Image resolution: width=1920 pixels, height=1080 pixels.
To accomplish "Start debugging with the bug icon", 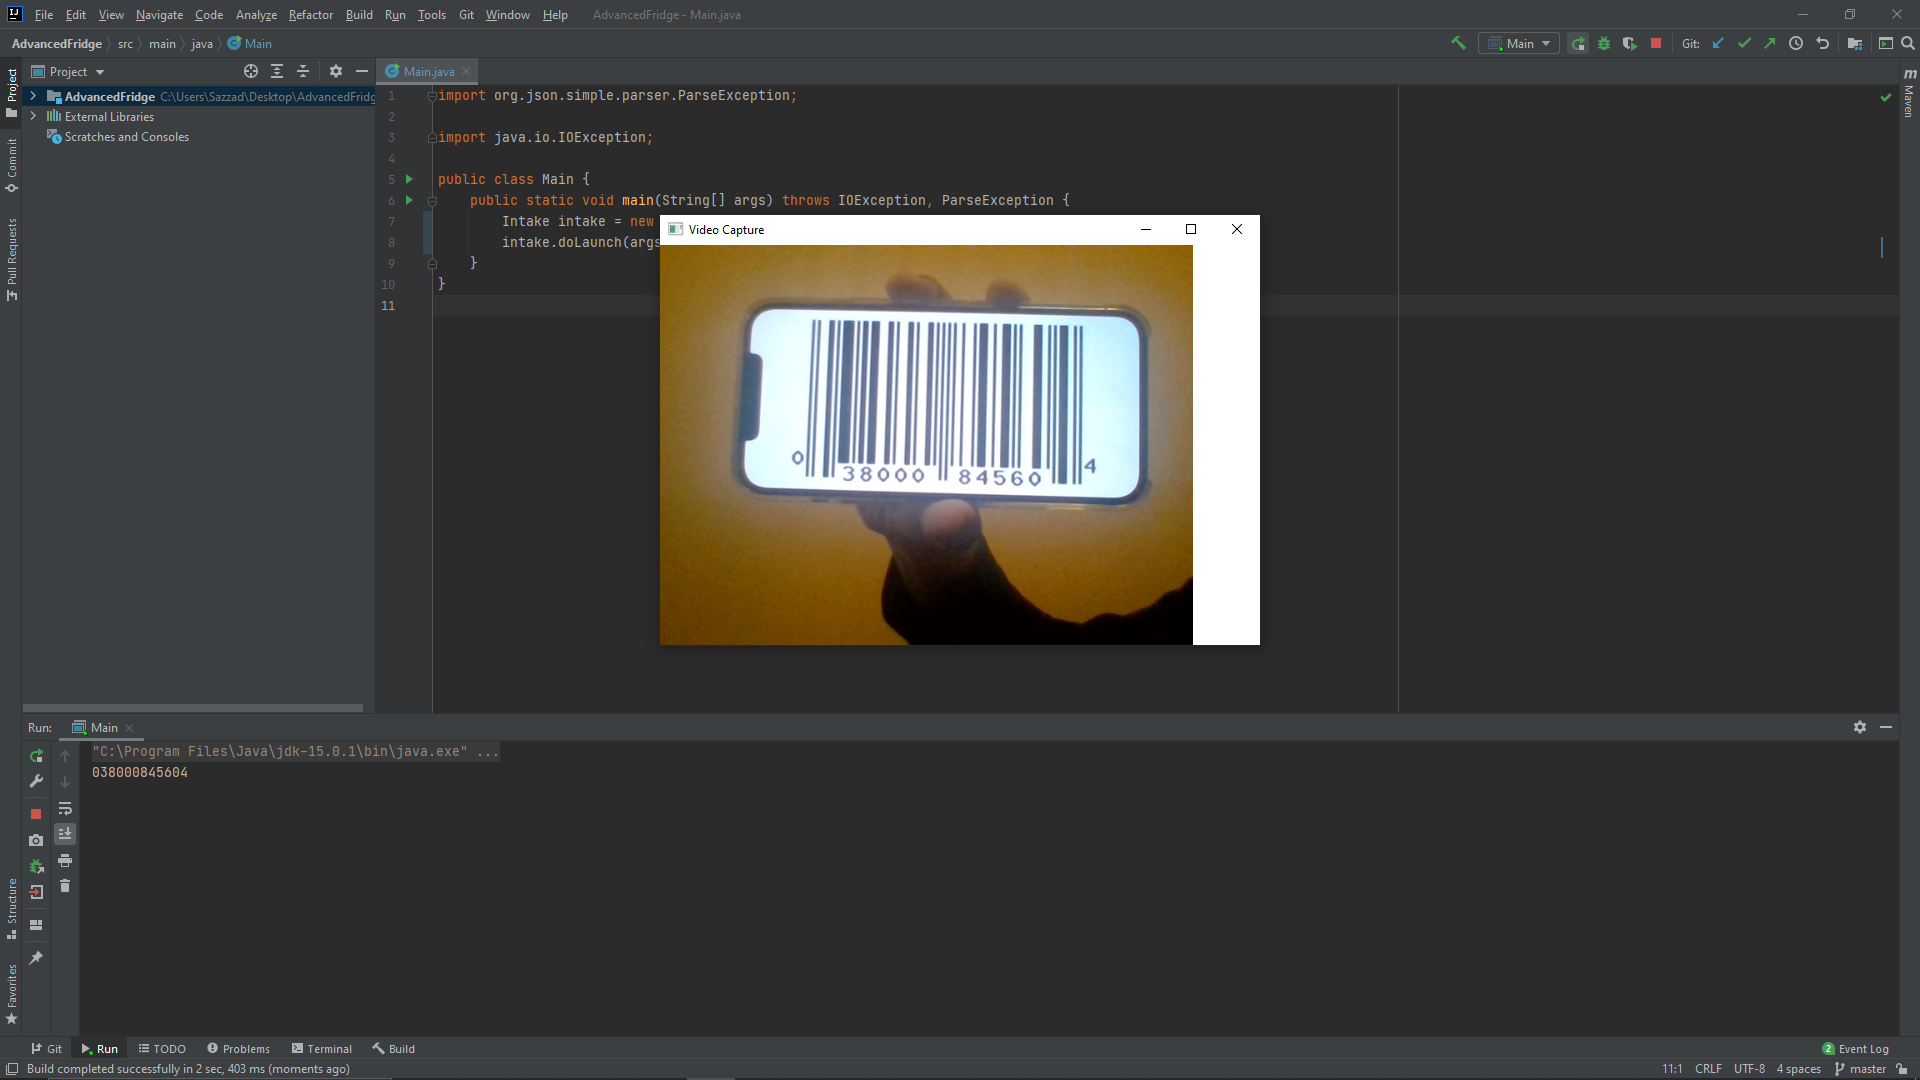I will pyautogui.click(x=1604, y=43).
